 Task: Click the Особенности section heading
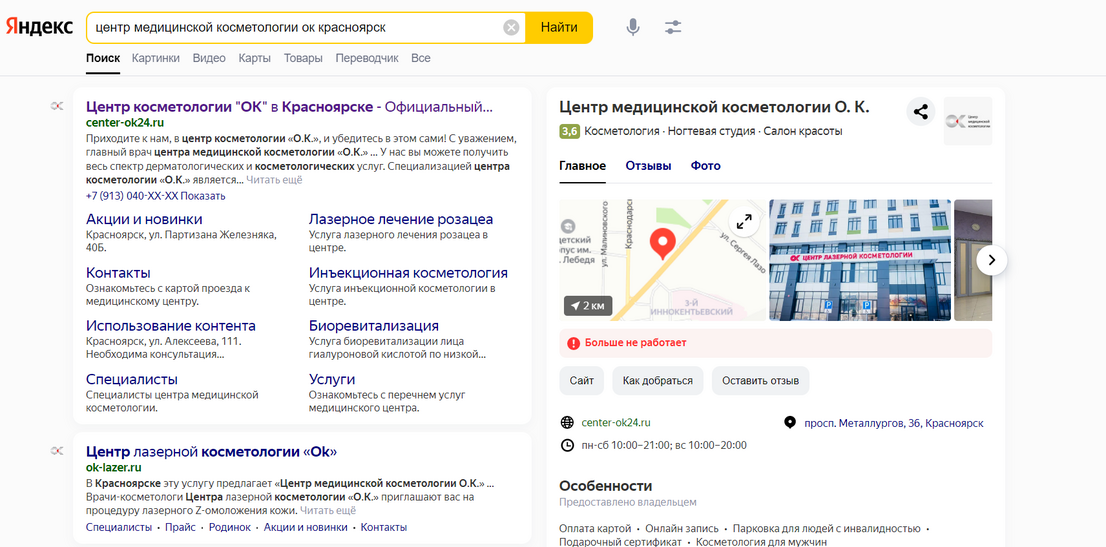[605, 486]
